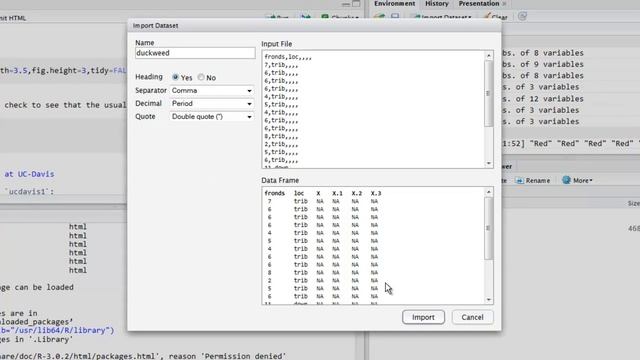Minimize the source editor pane
This screenshot has width=640, height=360.
pos(346,4)
